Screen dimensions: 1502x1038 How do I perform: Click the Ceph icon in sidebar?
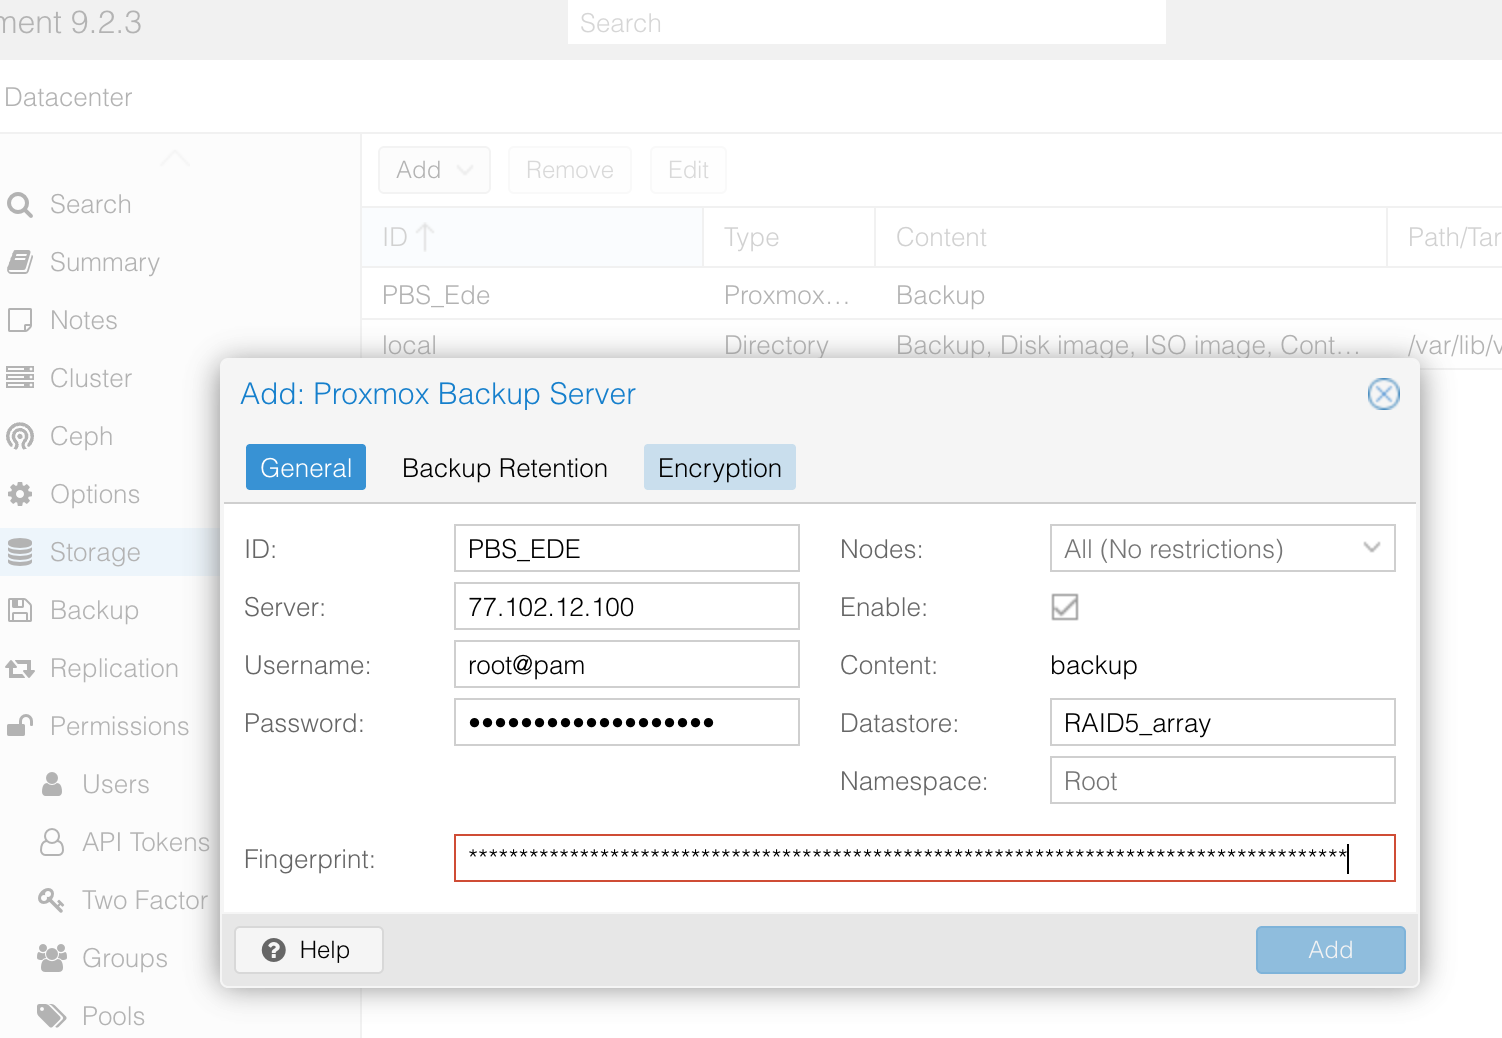(20, 436)
